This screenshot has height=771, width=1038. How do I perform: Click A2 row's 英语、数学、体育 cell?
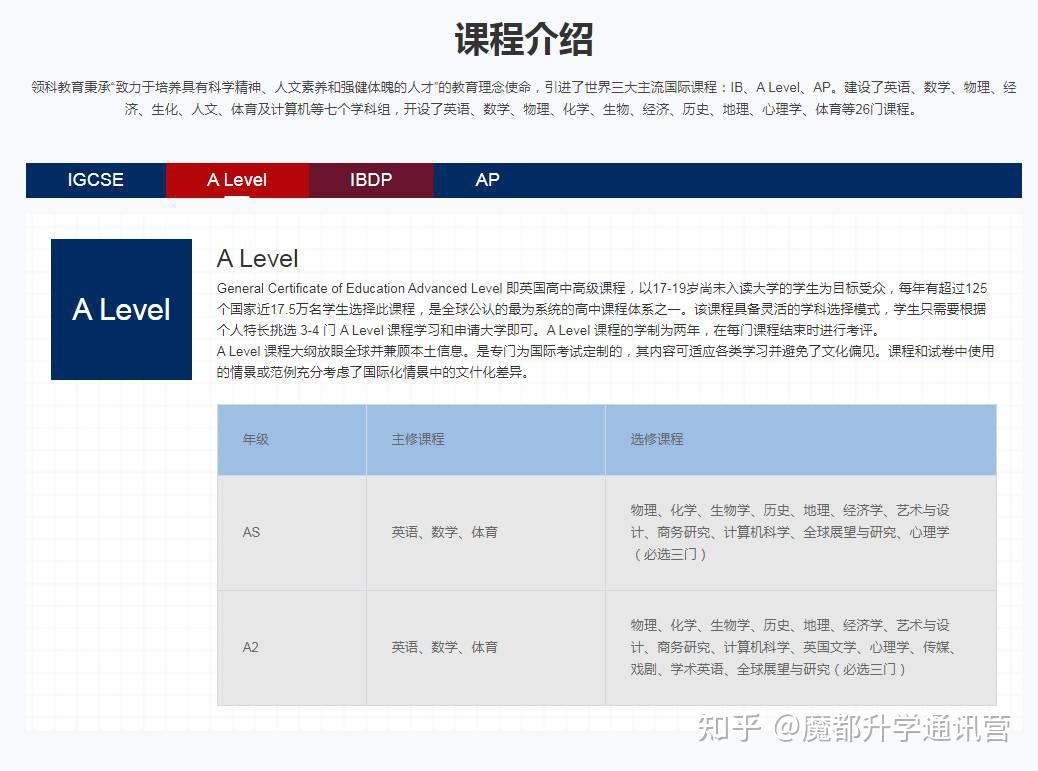pyautogui.click(x=486, y=648)
